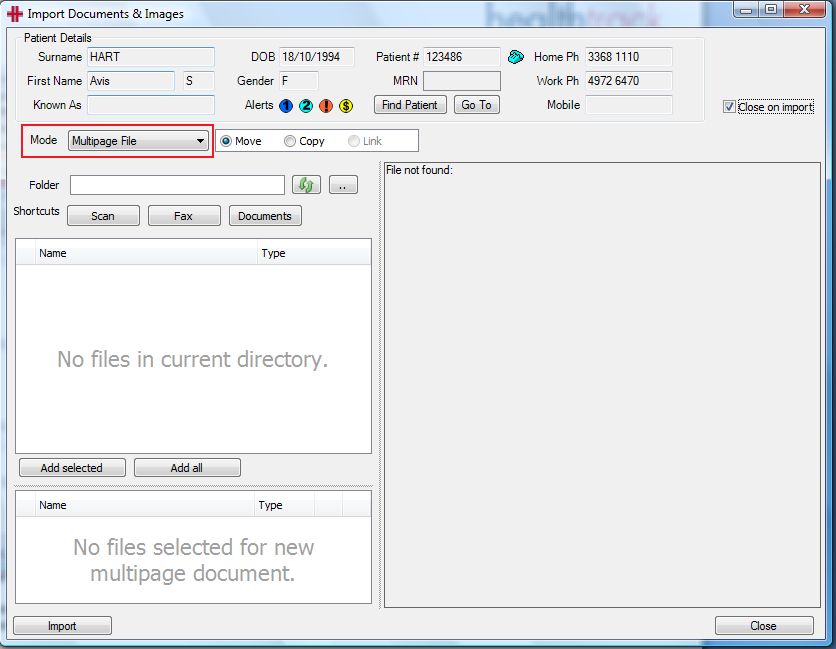Click the Go To button
Image resolution: width=836 pixels, height=649 pixels.
(477, 105)
